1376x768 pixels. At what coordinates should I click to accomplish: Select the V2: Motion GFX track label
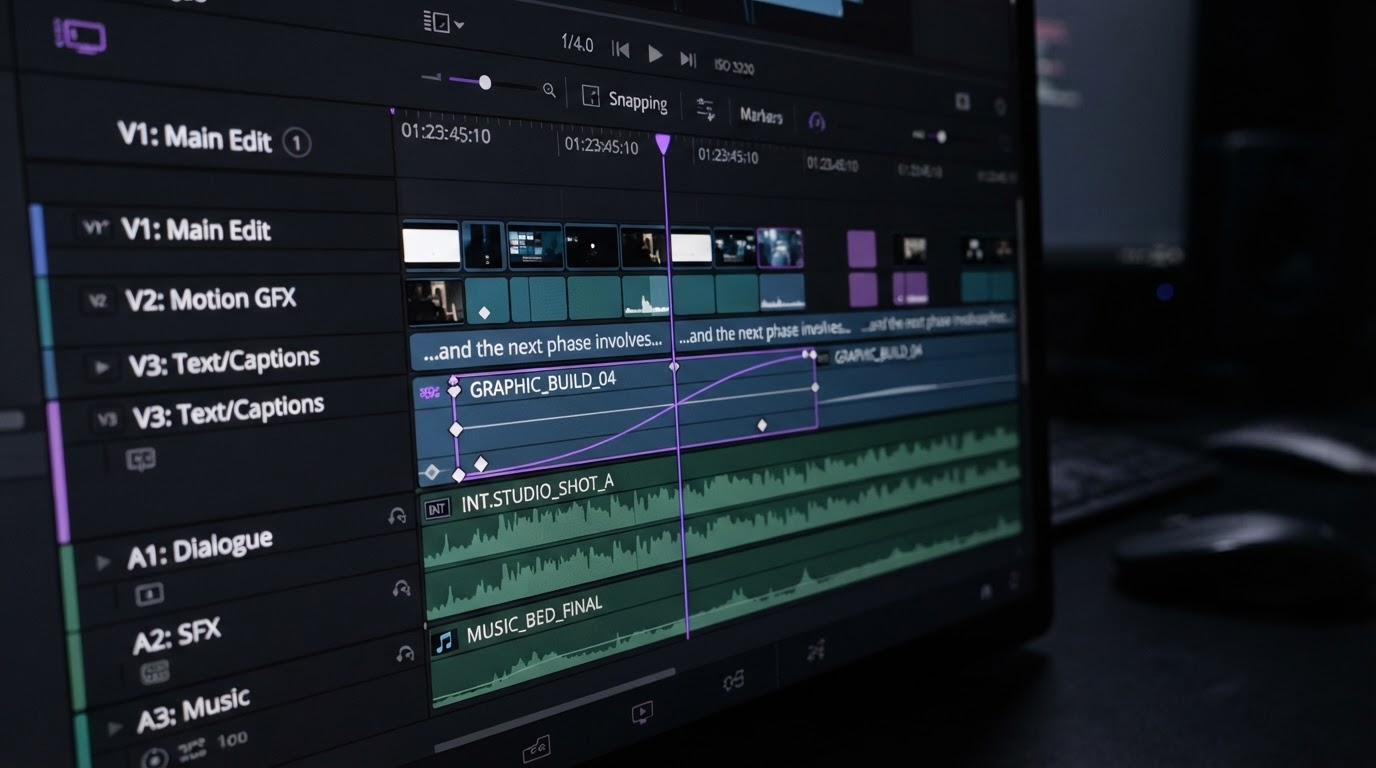pos(211,298)
